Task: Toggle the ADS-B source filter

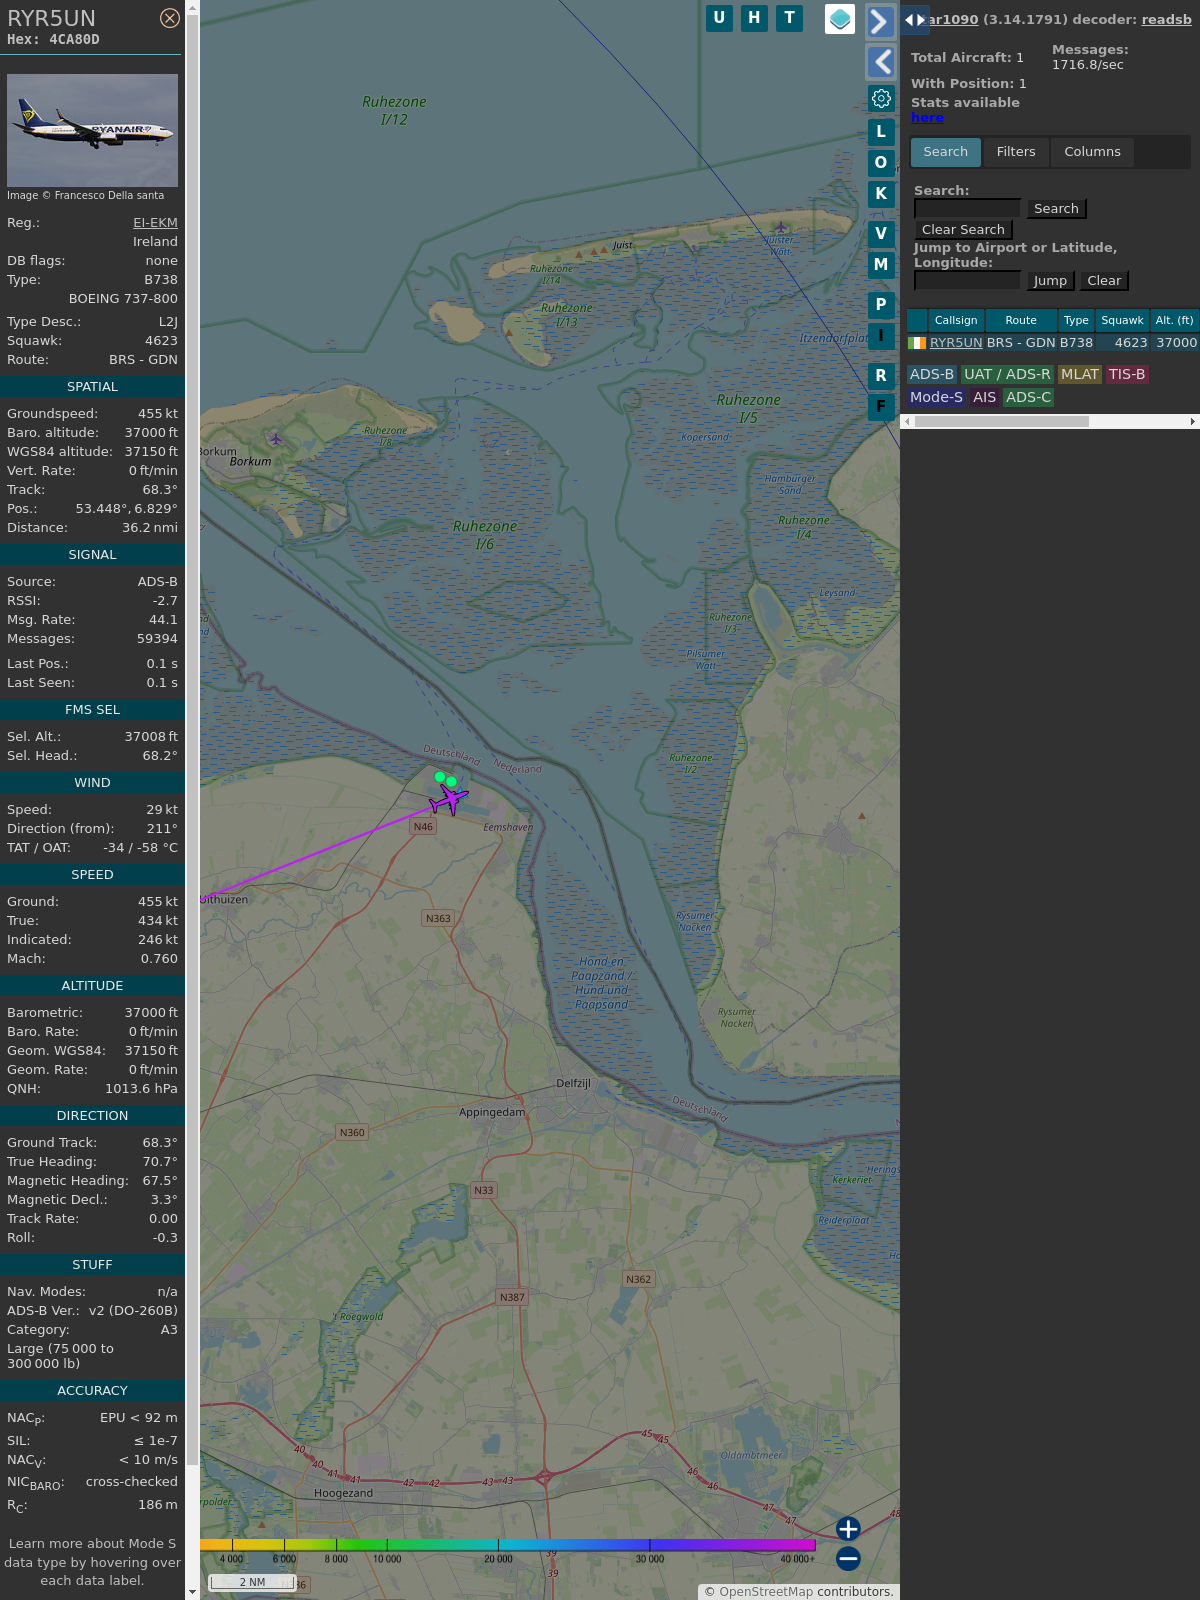Action: tap(931, 374)
